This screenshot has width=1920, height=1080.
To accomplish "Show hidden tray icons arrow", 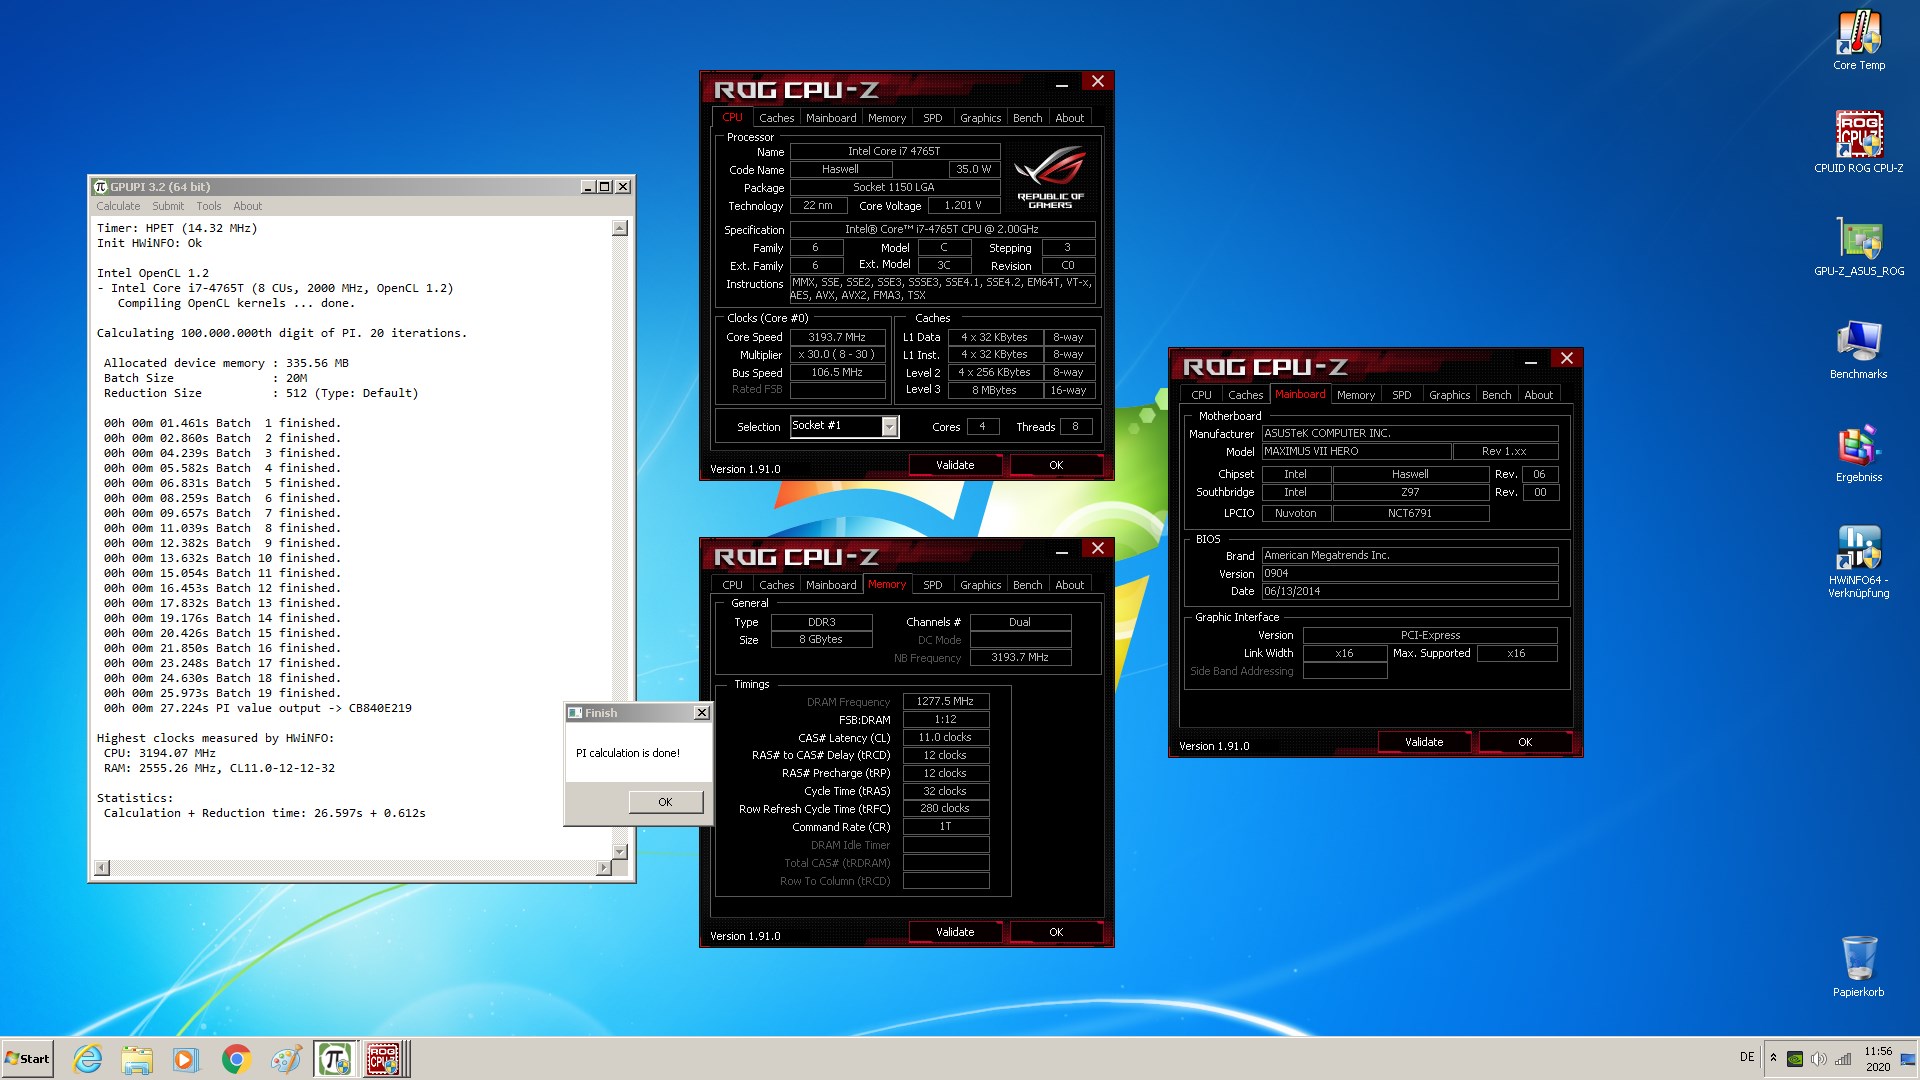I will click(x=1773, y=1058).
